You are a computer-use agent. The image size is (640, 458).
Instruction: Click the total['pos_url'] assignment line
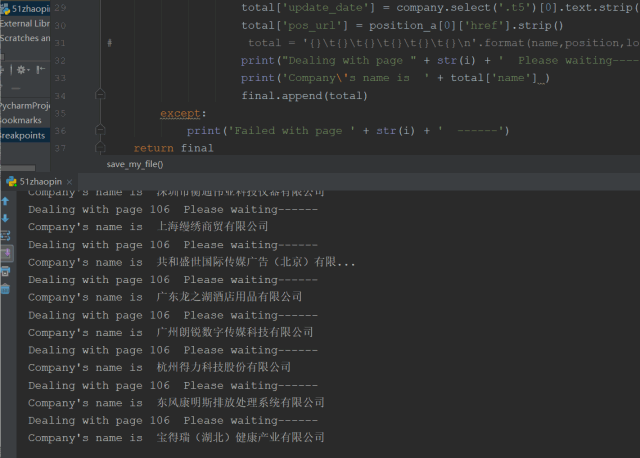coord(402,25)
